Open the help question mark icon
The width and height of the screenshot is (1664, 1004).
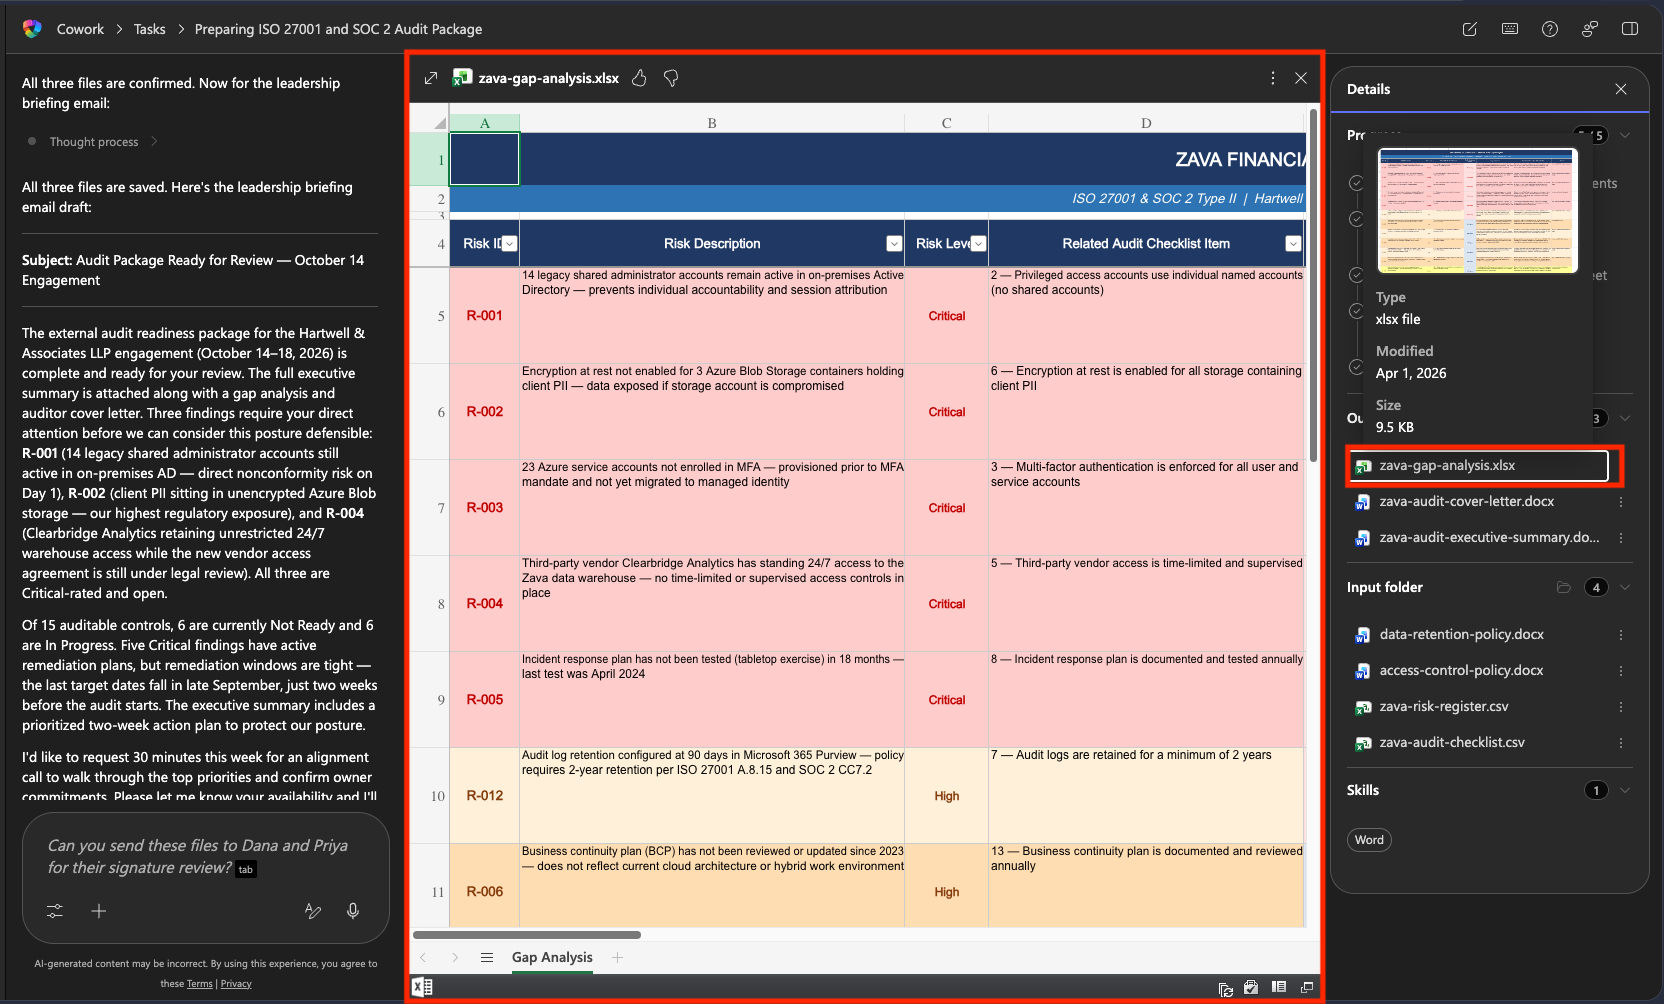[x=1550, y=29]
